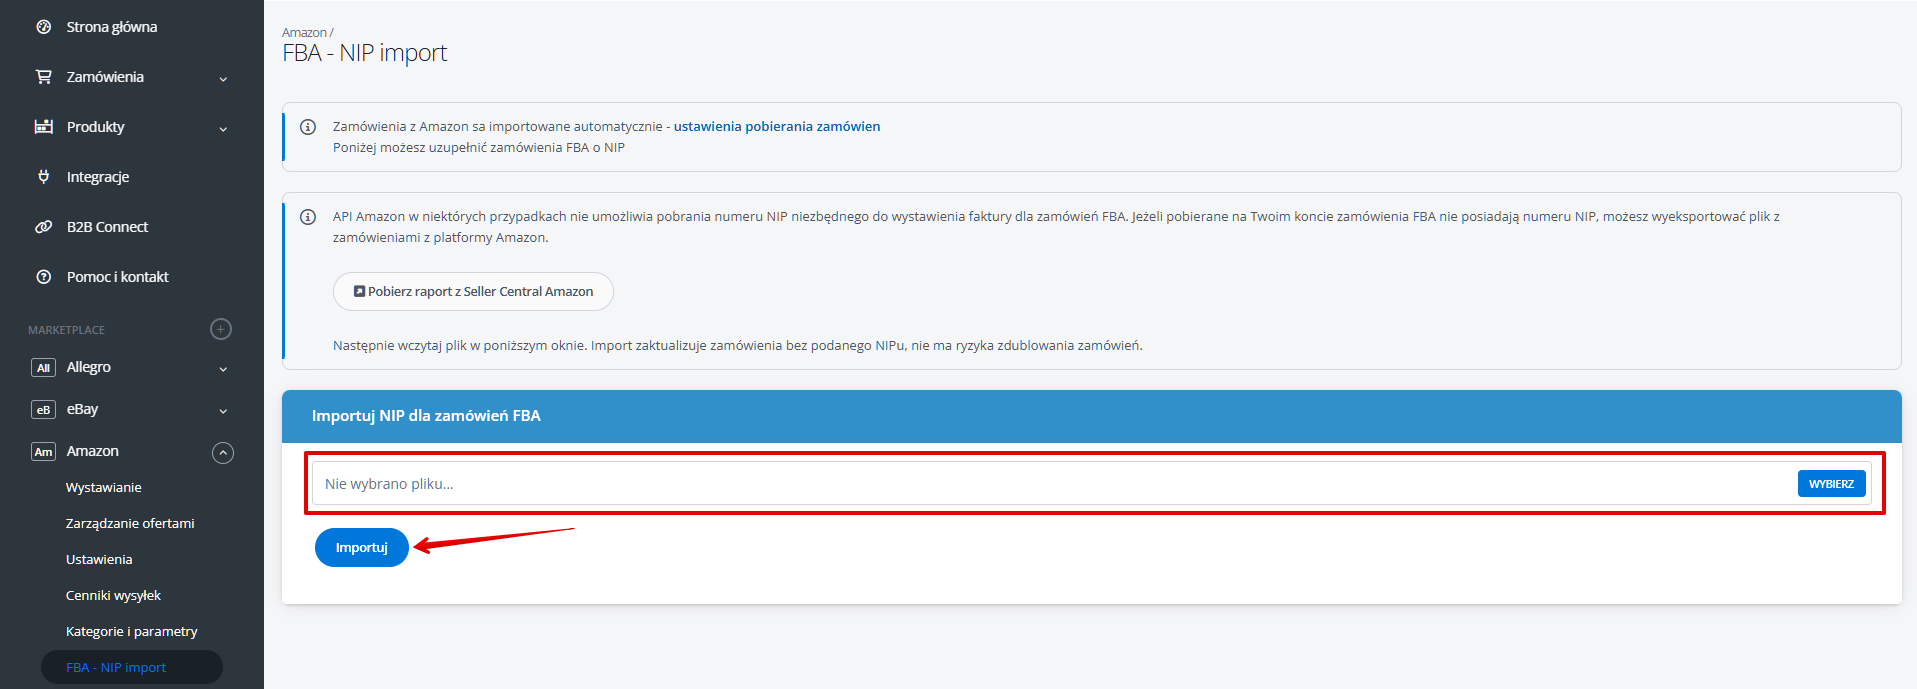Screen dimensions: 1917x689
Task: Click Pobierz raport z Seller Central Amazon
Action: click(x=473, y=291)
